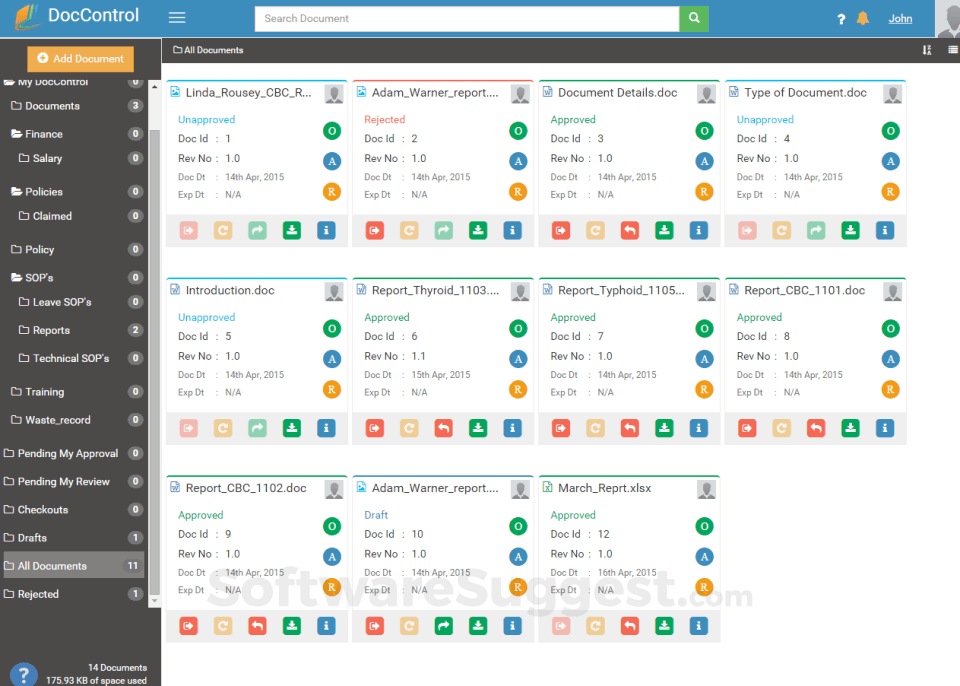Select Rejected in the sidebar
This screenshot has width=960, height=686.
click(x=40, y=594)
